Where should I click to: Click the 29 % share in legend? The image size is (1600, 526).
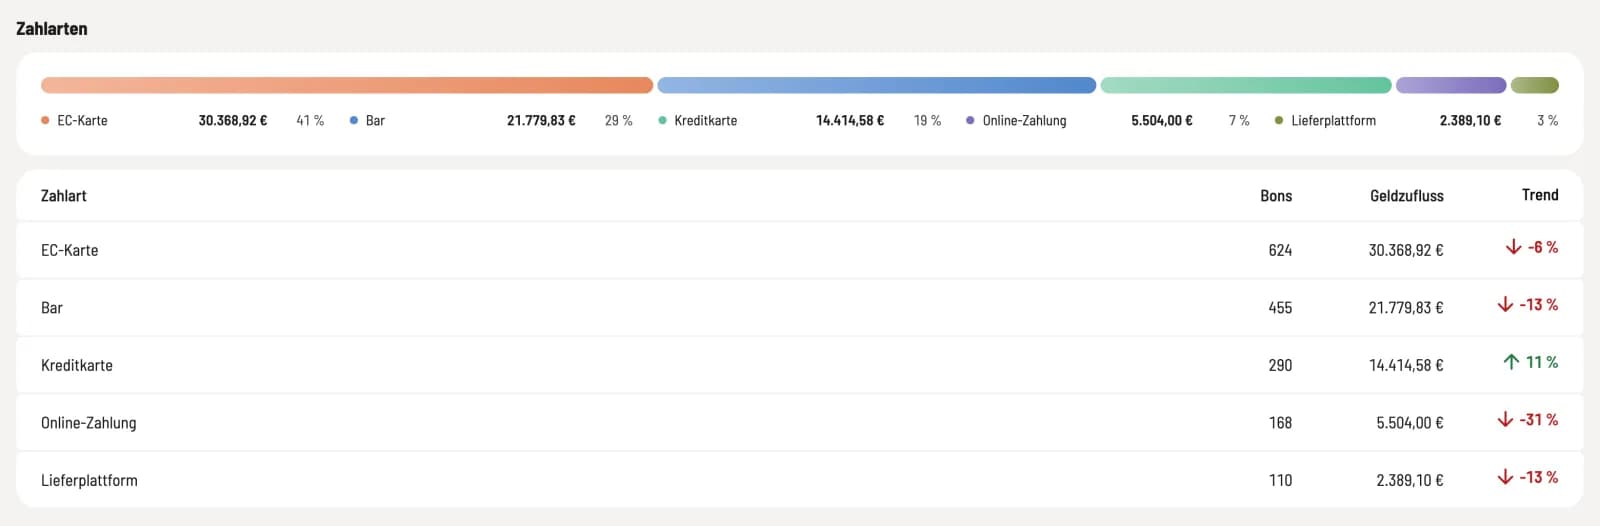(x=619, y=120)
